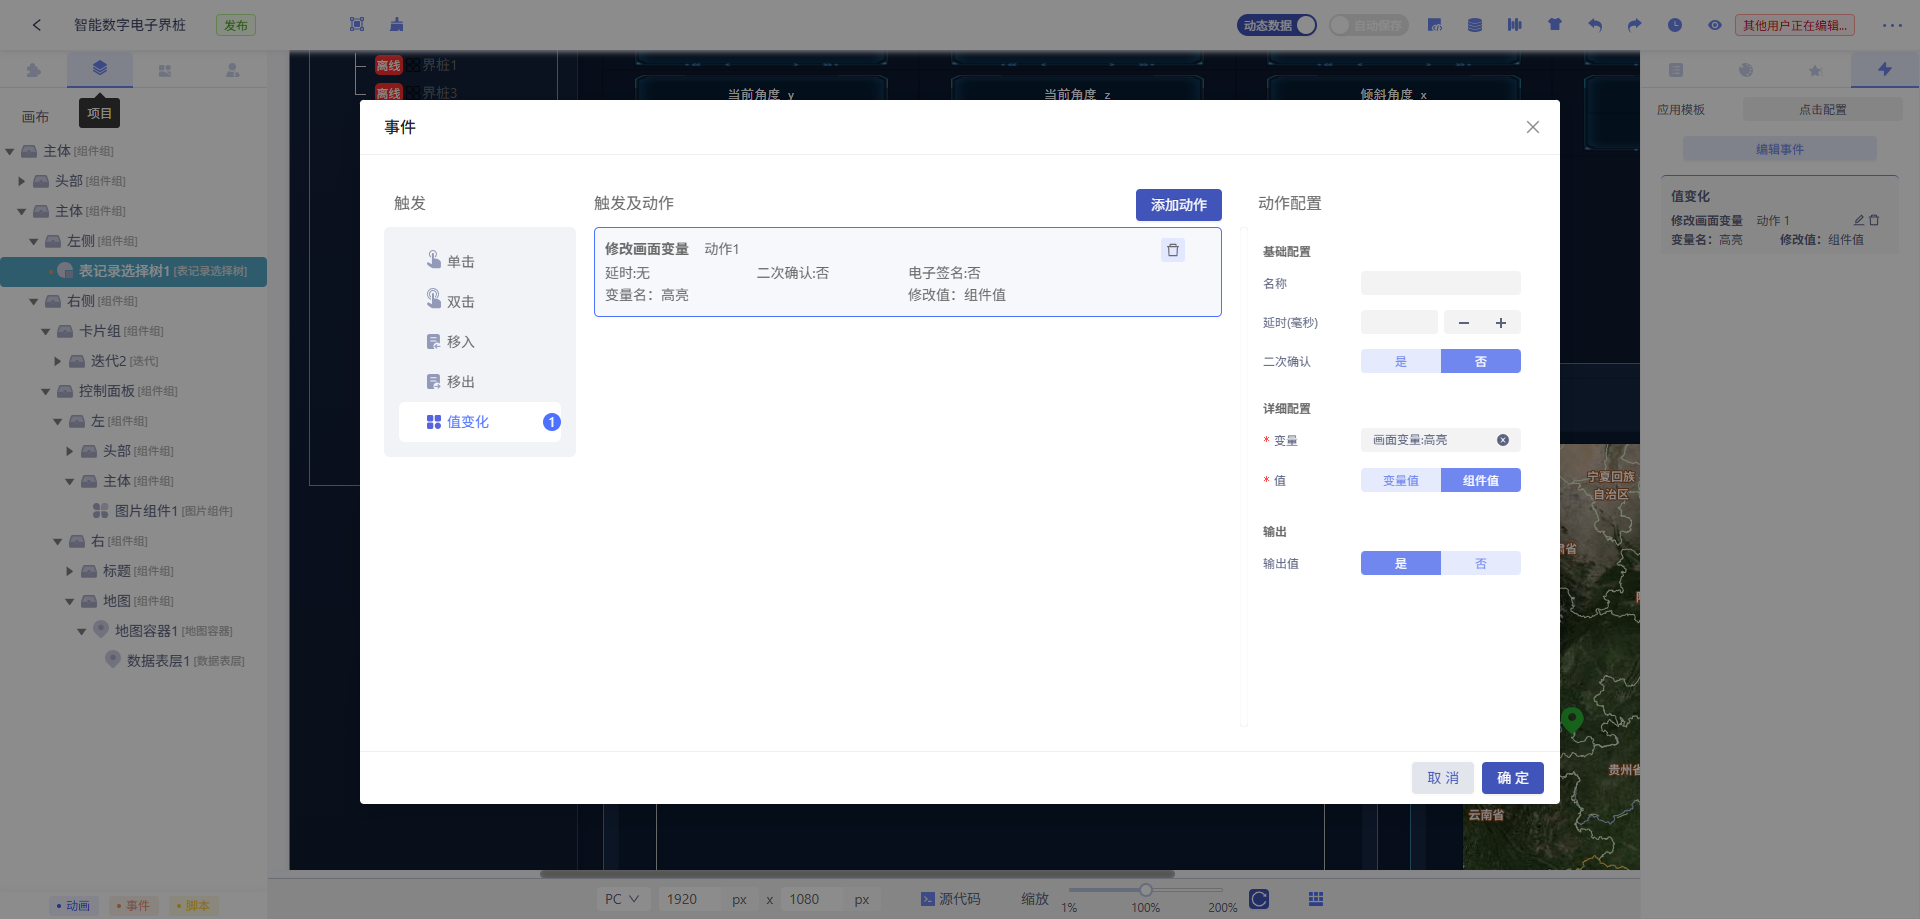The height and width of the screenshot is (919, 1920).
Task: Click the fit-to-screen icon in top toolbar
Action: 357,25
